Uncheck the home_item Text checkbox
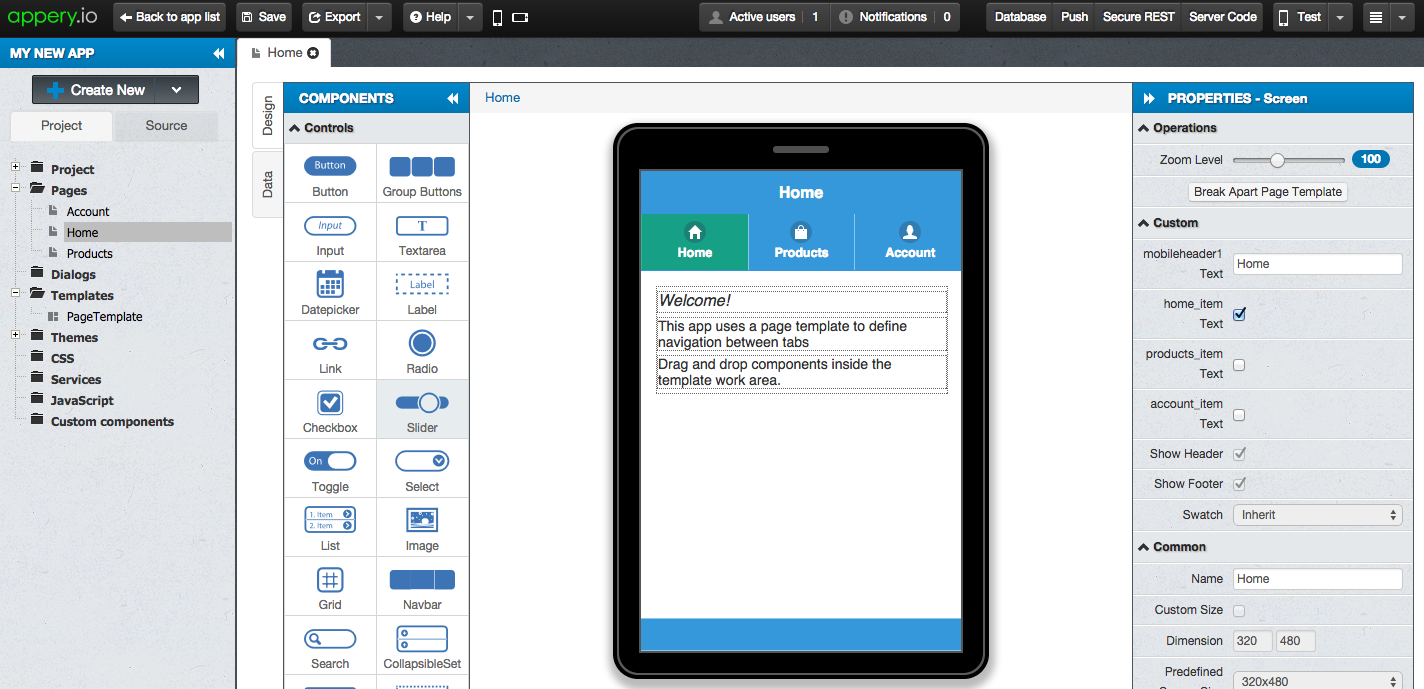The image size is (1424, 689). (1240, 314)
